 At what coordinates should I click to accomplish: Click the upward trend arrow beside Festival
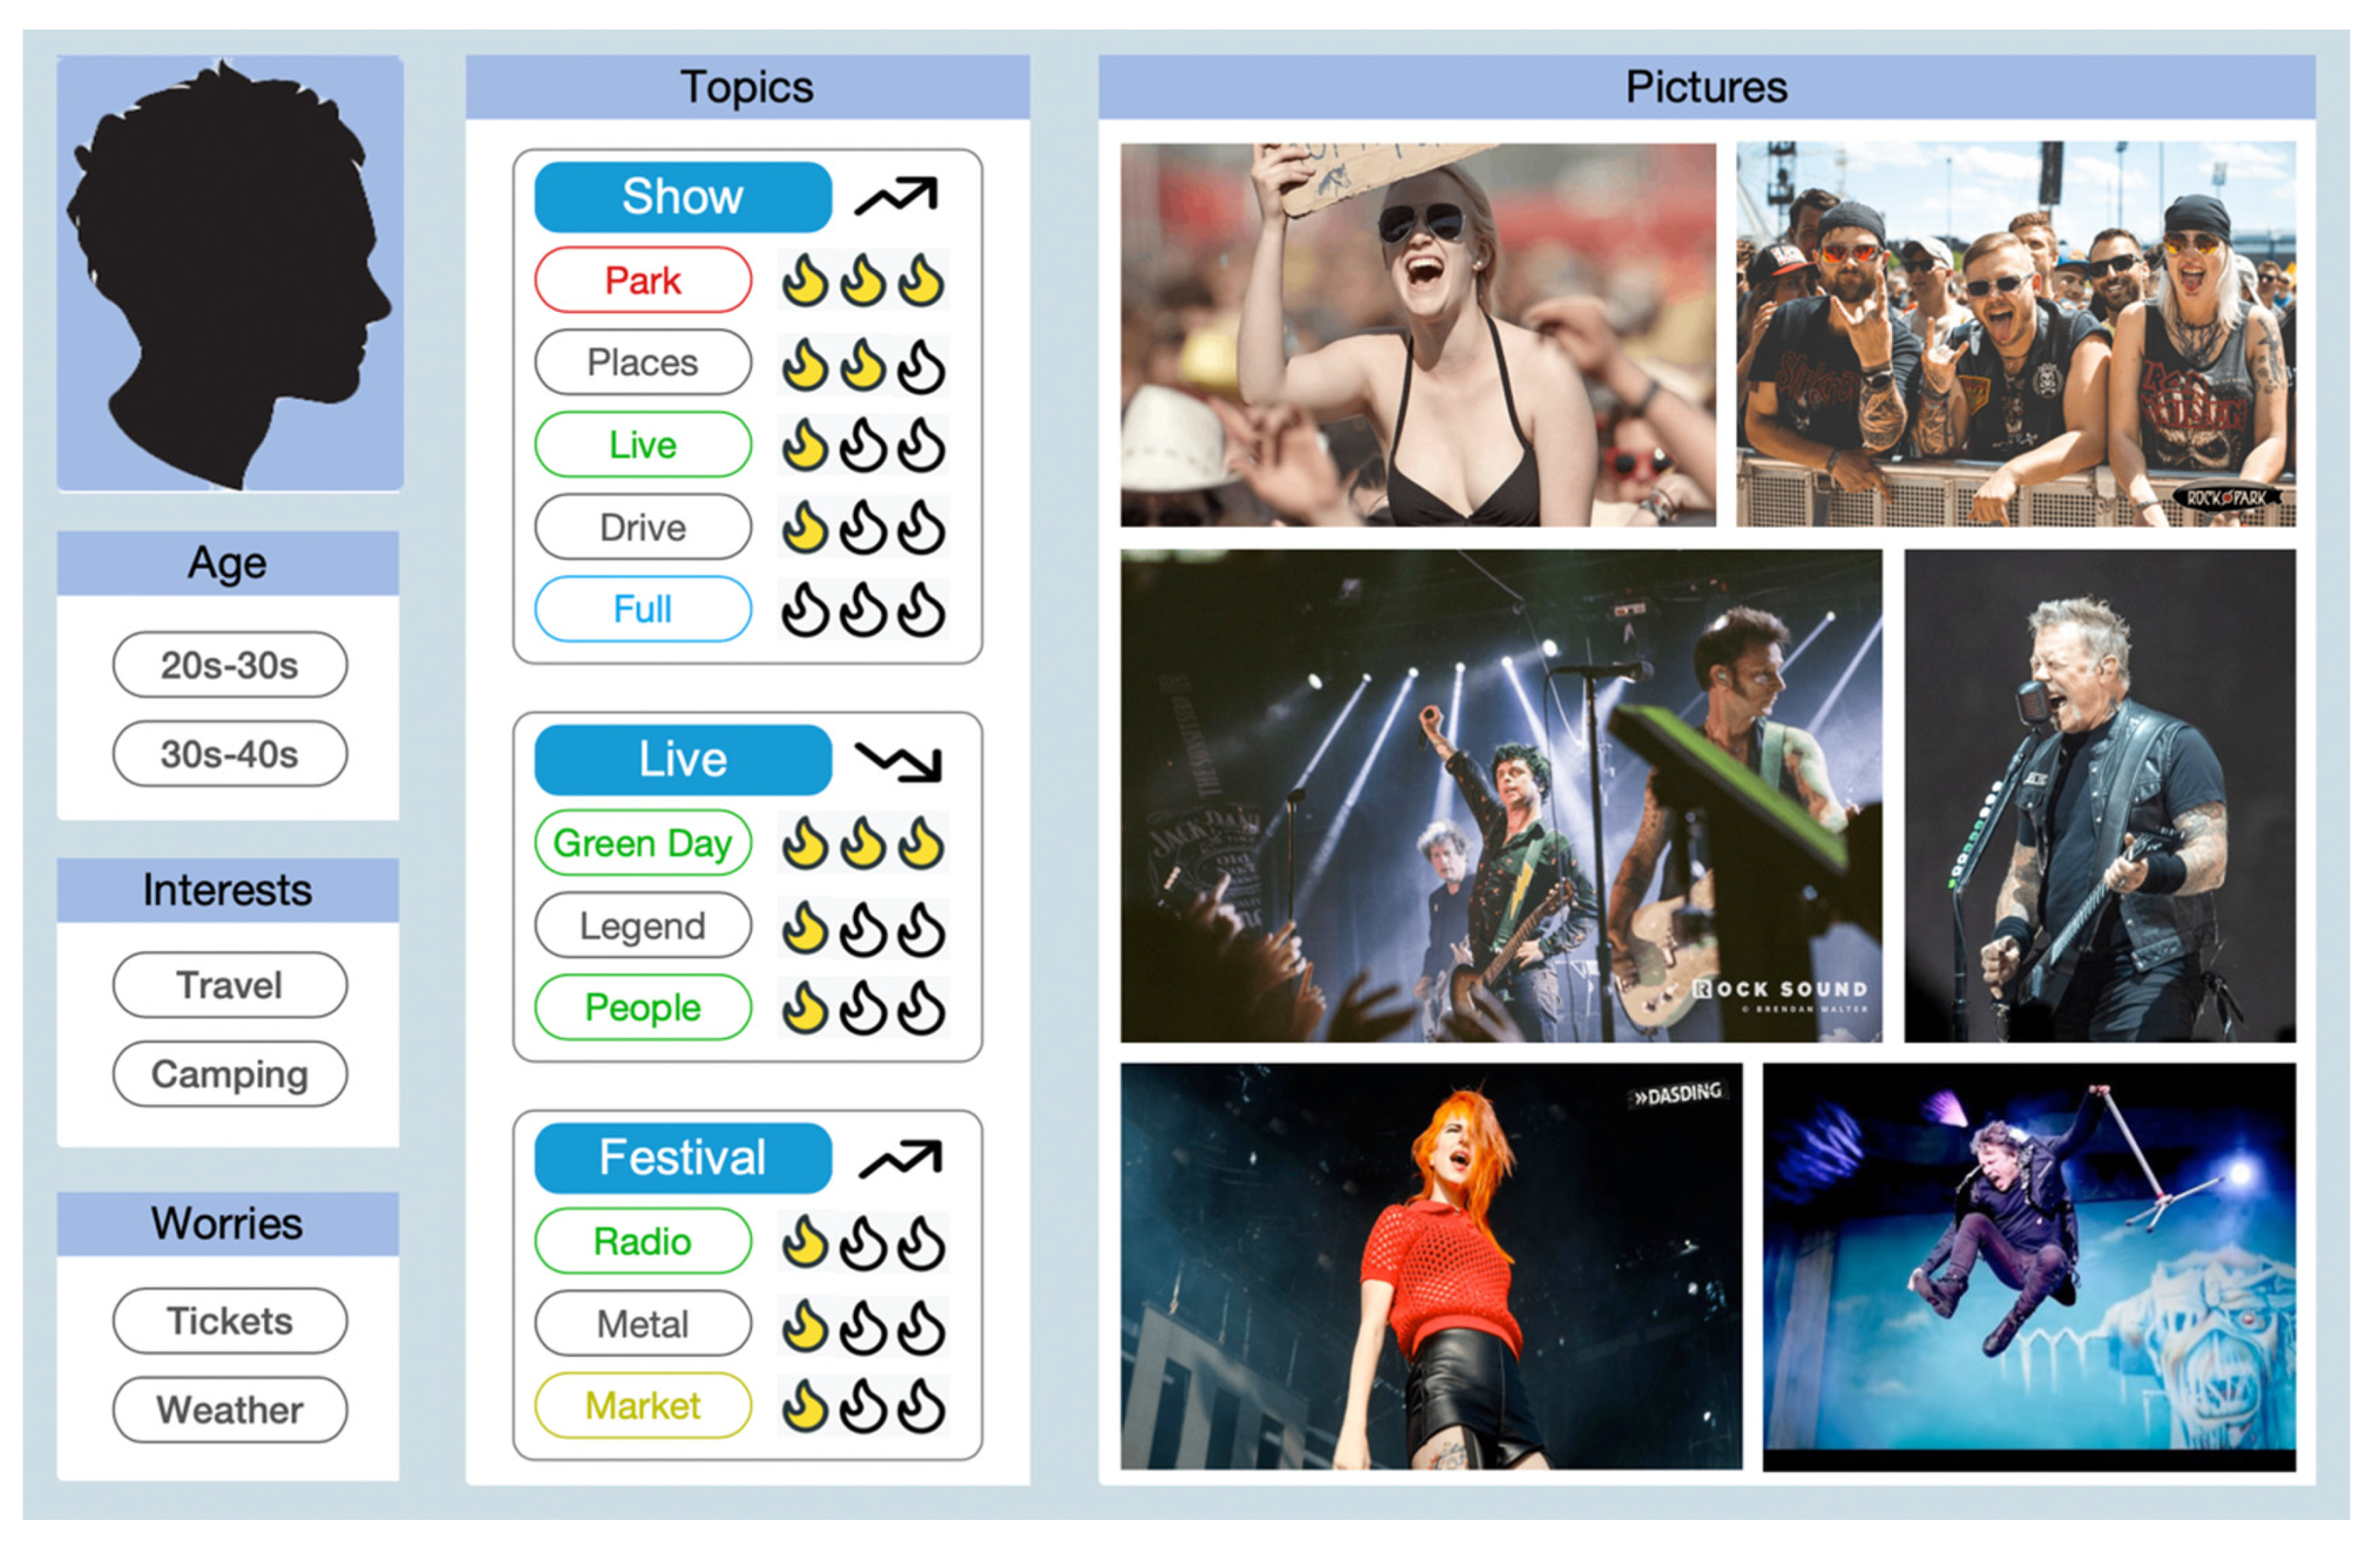(900, 1159)
